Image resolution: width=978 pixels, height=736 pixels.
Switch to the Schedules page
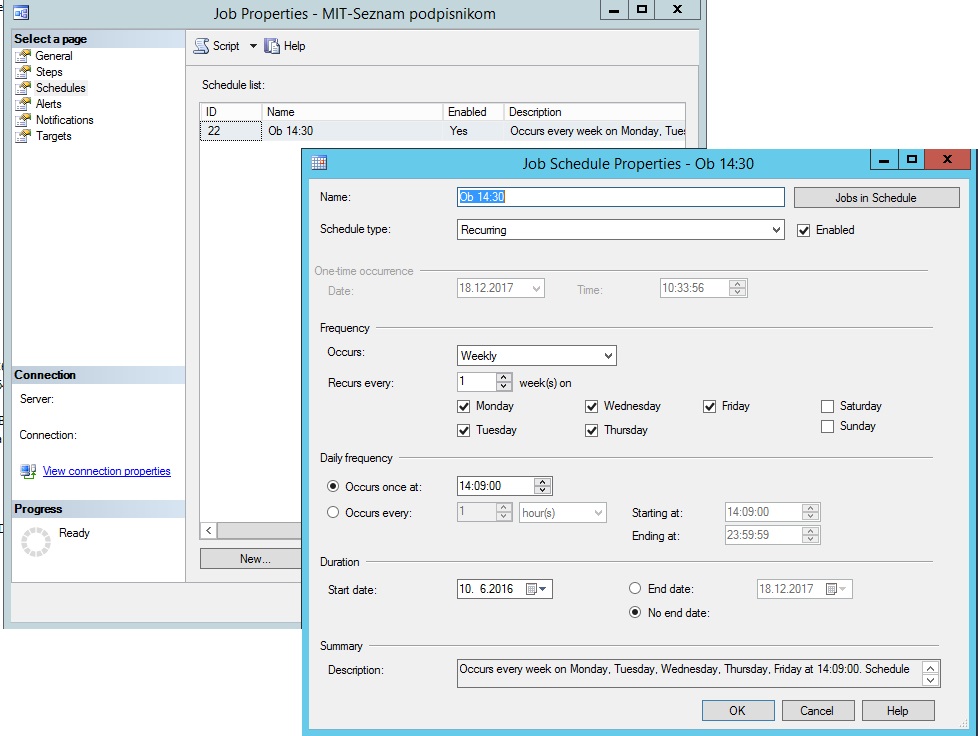pos(61,88)
